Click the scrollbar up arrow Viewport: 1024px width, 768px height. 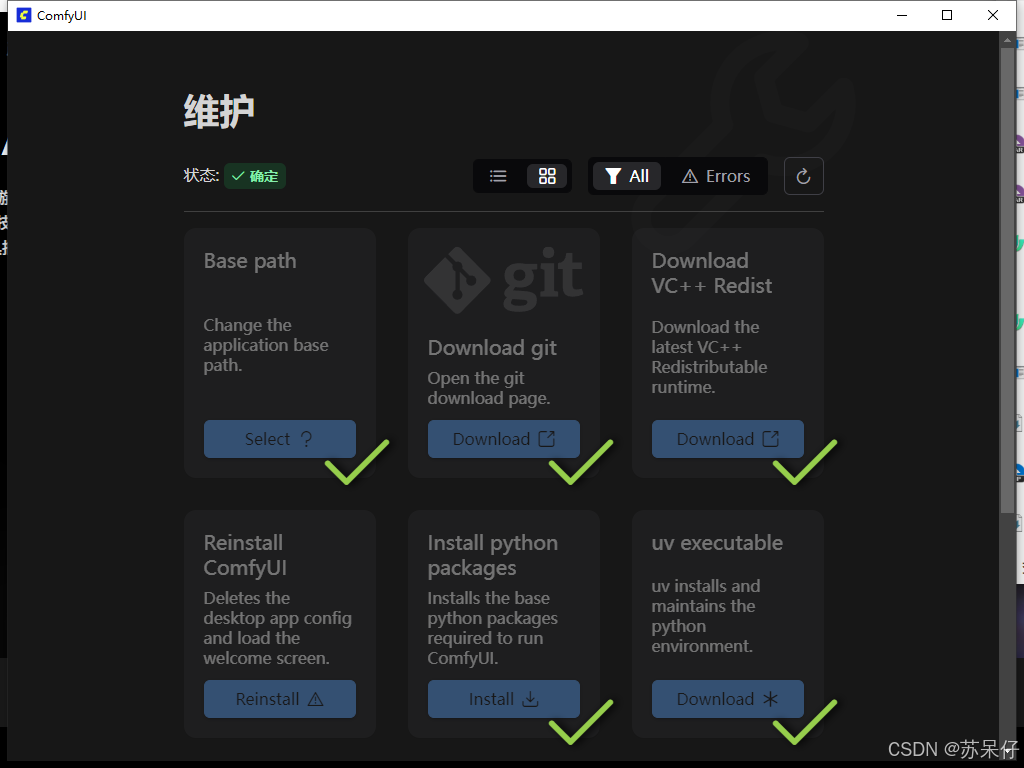tap(1008, 39)
